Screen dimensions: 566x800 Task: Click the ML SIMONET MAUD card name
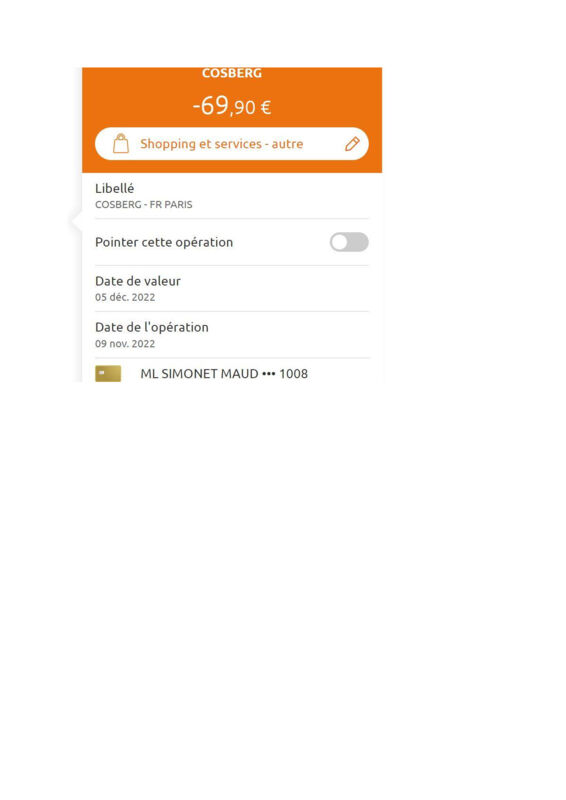[199, 374]
